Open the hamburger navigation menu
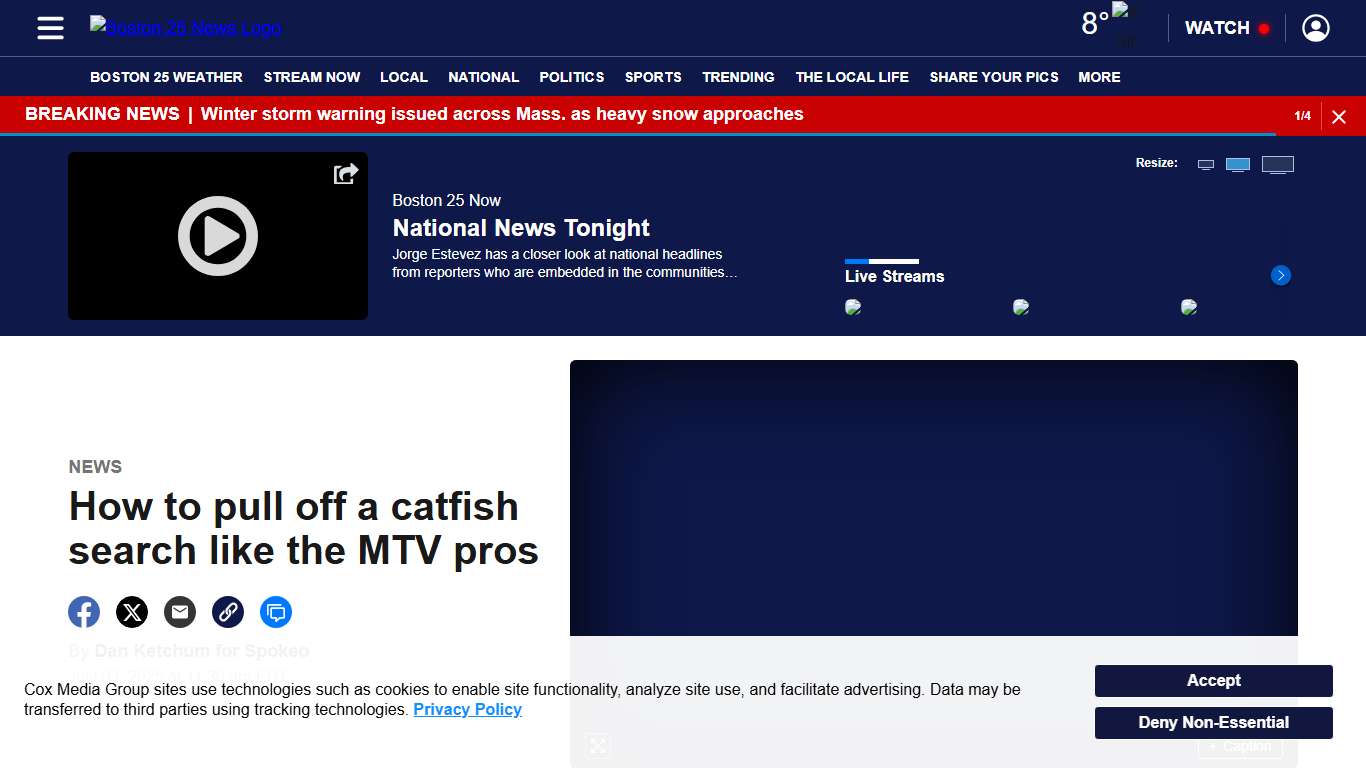The image size is (1366, 768). tap(49, 28)
